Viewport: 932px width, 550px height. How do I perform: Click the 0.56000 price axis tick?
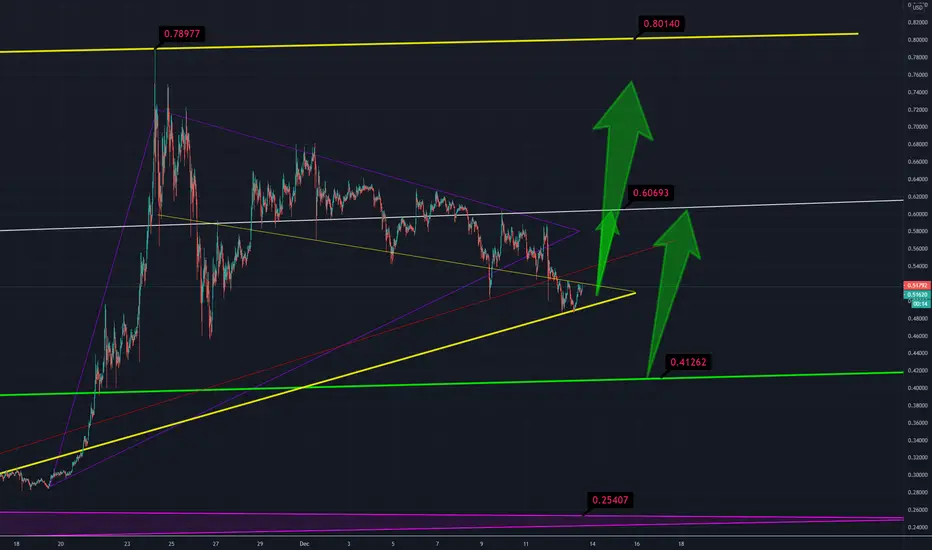coord(918,249)
